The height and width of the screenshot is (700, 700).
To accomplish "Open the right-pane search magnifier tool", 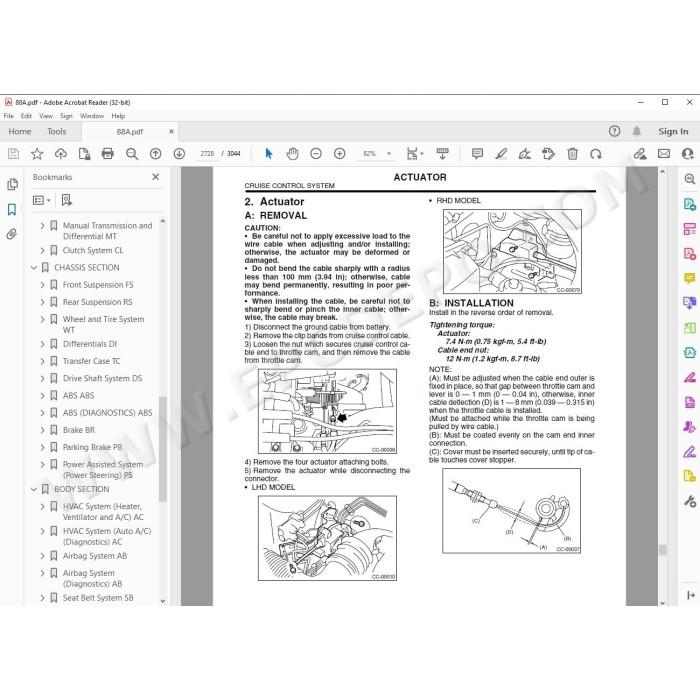I will tap(690, 179).
